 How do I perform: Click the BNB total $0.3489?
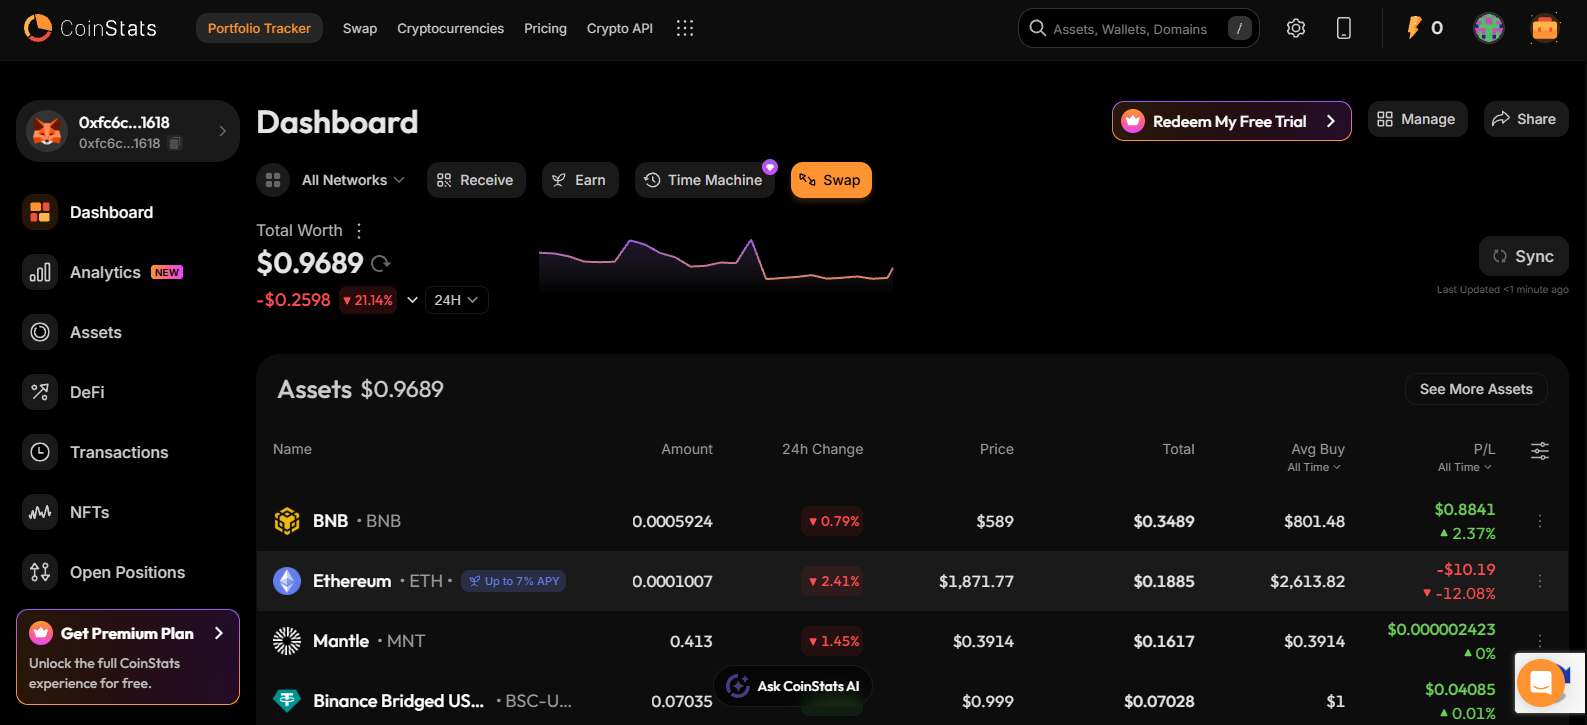click(x=1164, y=521)
